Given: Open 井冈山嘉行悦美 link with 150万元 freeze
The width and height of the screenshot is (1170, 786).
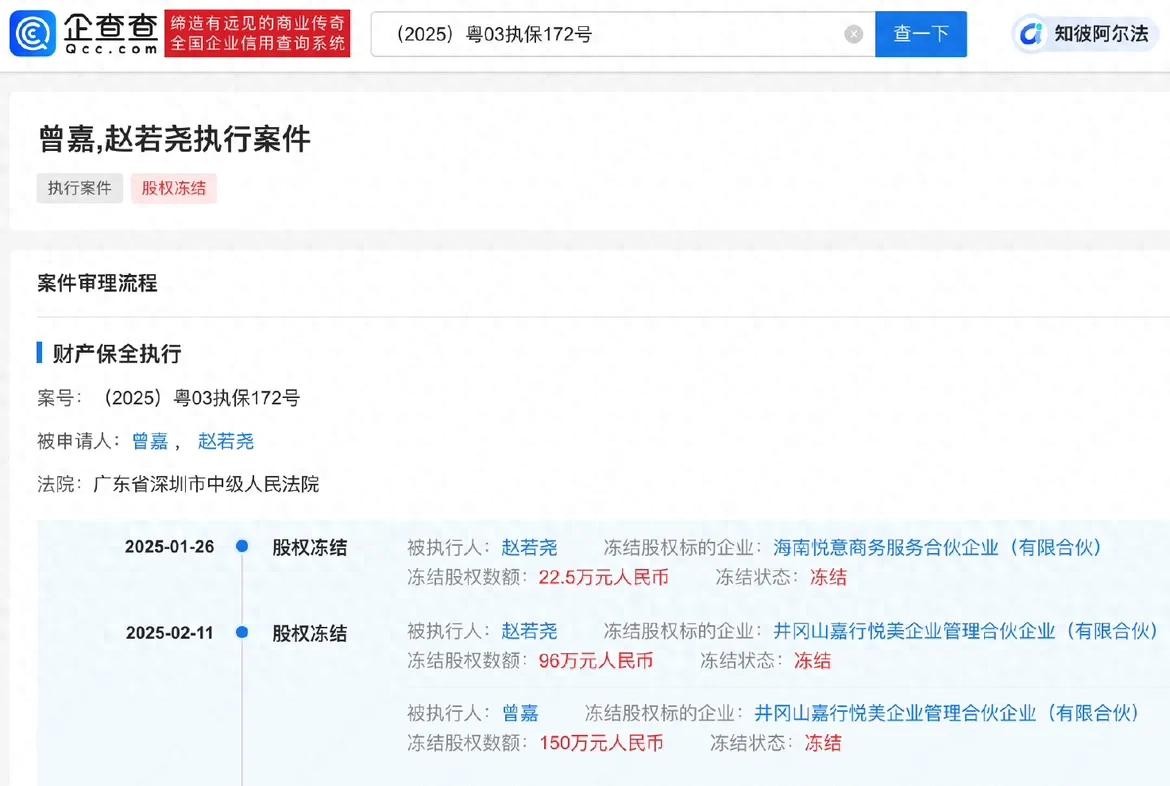Looking at the screenshot, I should [946, 713].
